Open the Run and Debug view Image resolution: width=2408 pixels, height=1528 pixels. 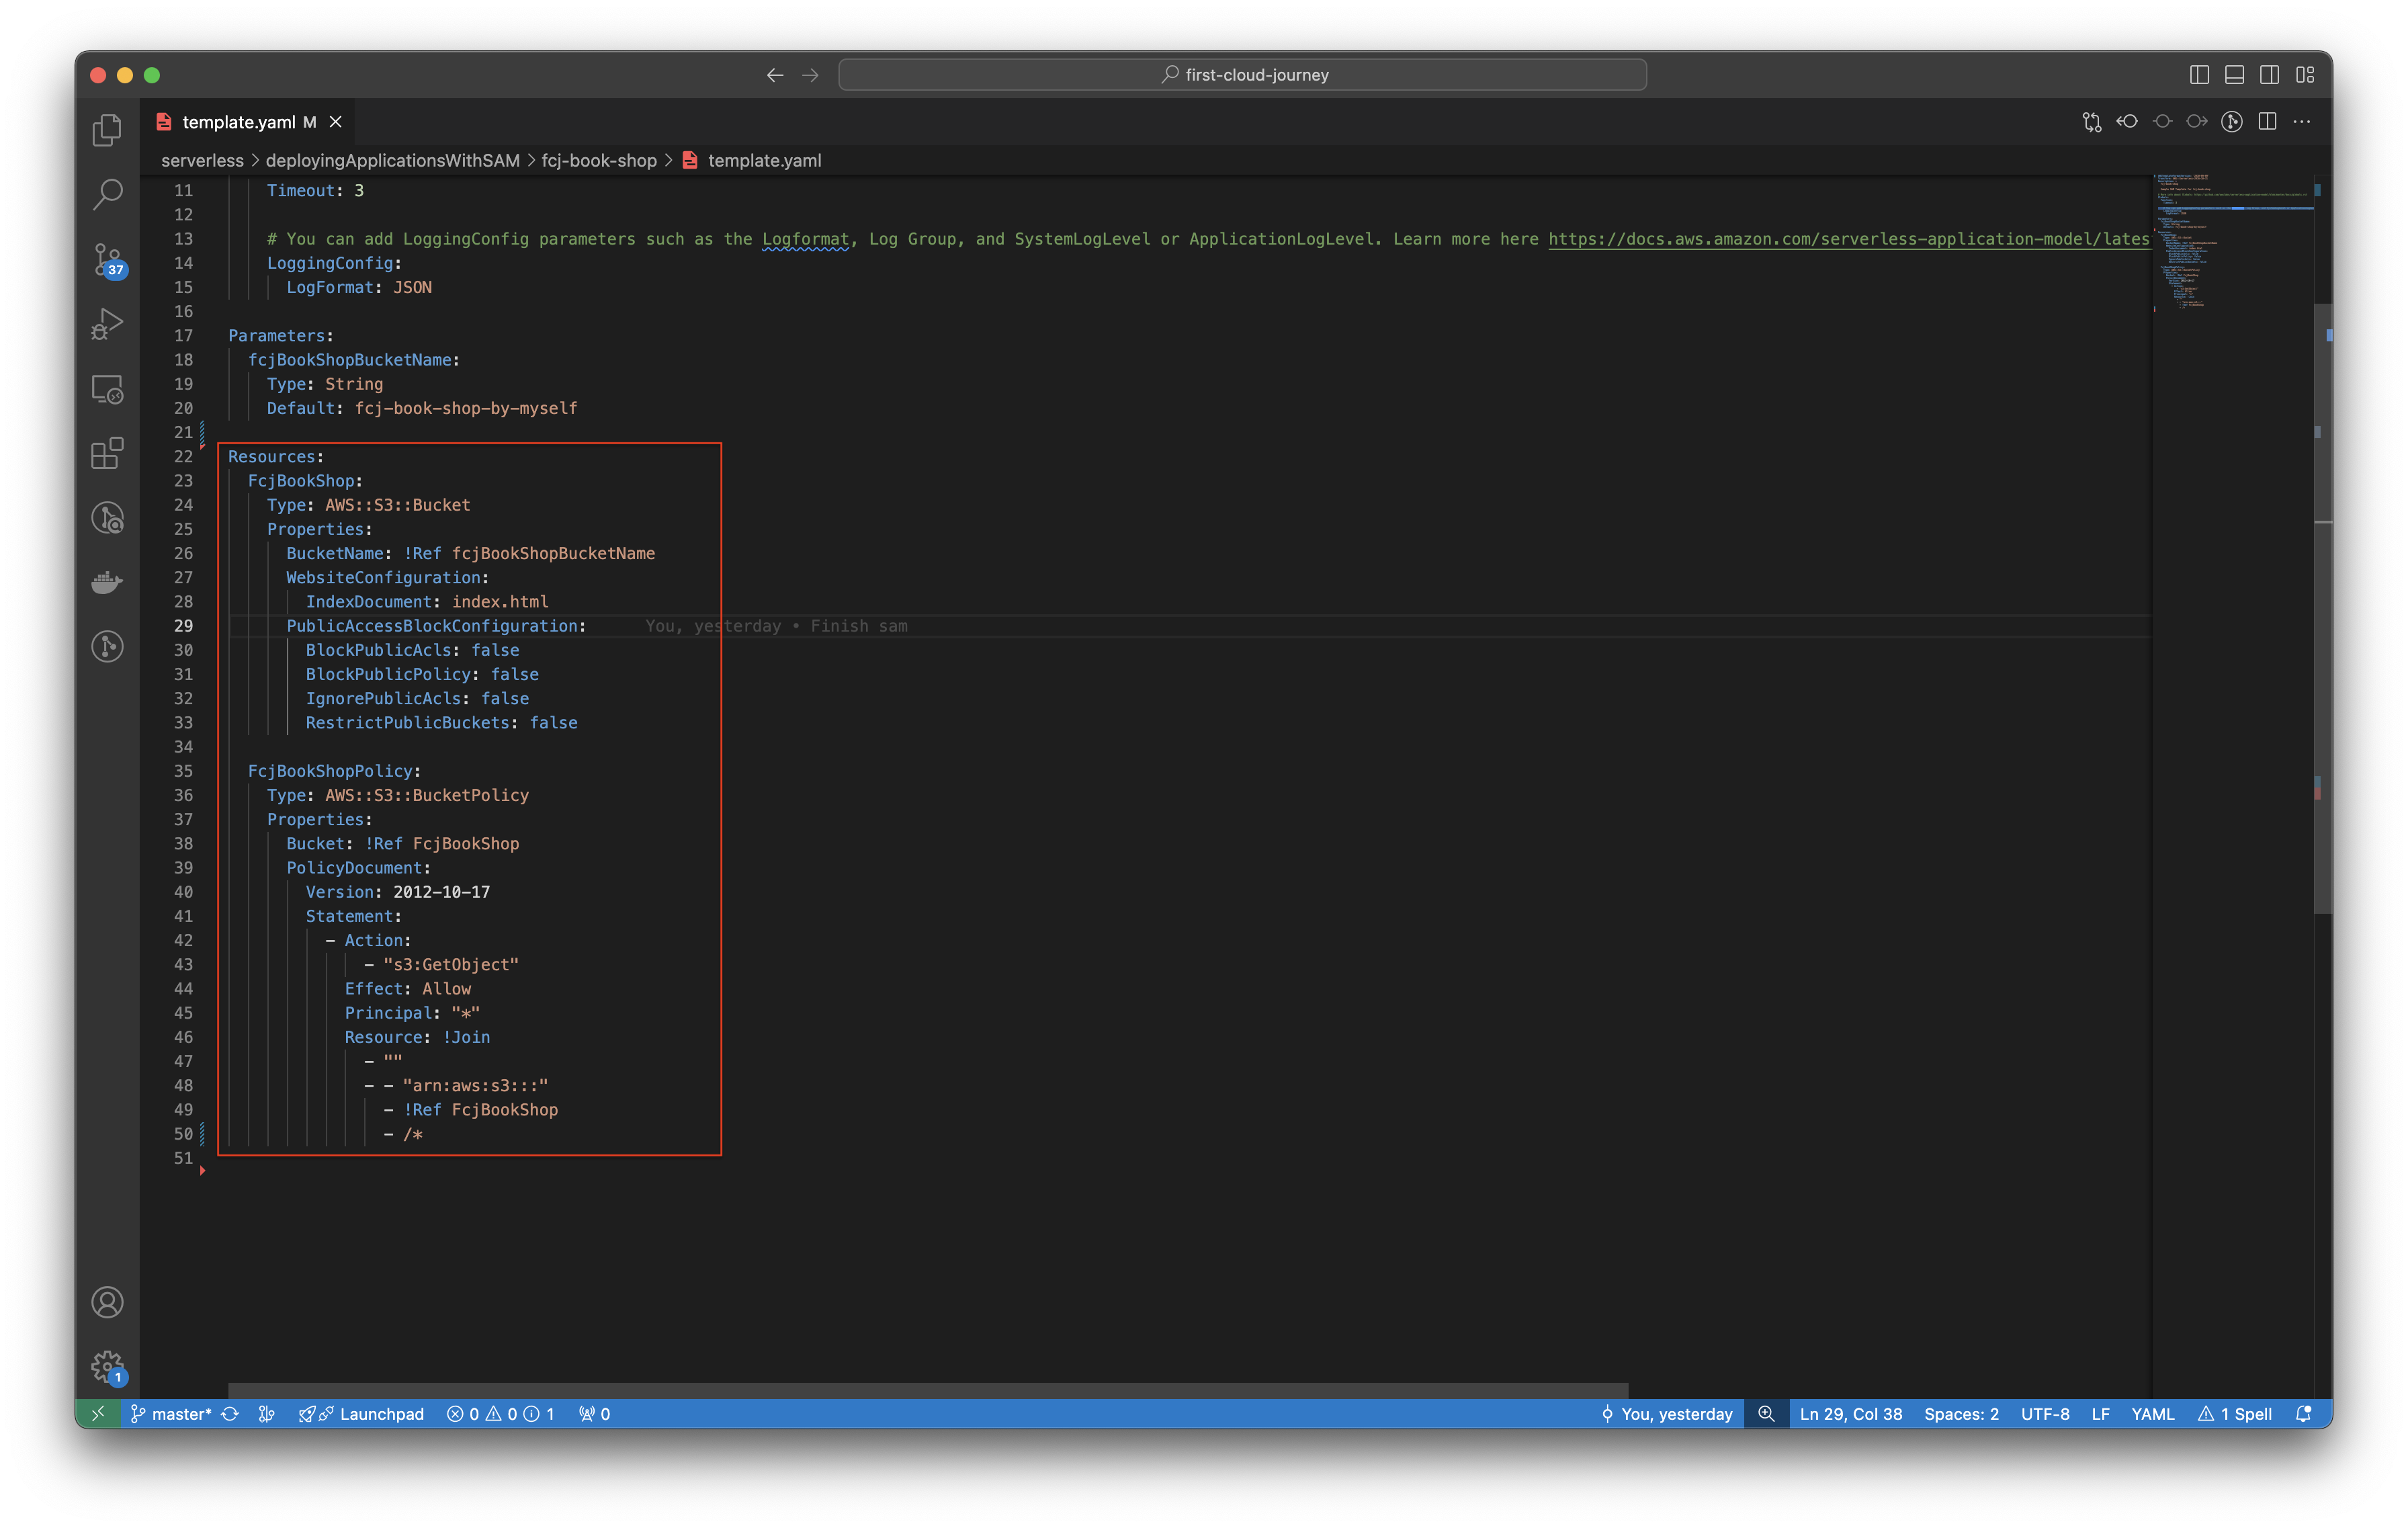107,324
